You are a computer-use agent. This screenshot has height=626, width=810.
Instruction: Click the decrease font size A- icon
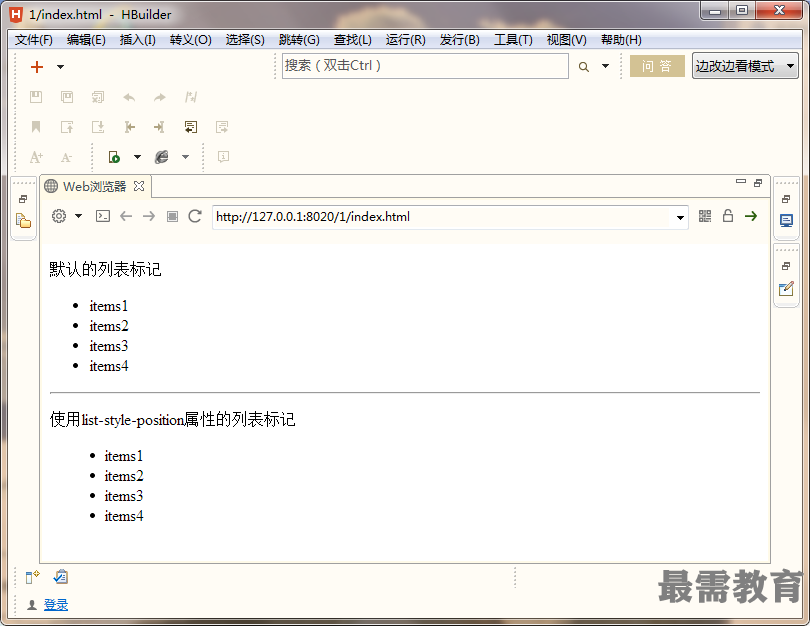[x=66, y=157]
